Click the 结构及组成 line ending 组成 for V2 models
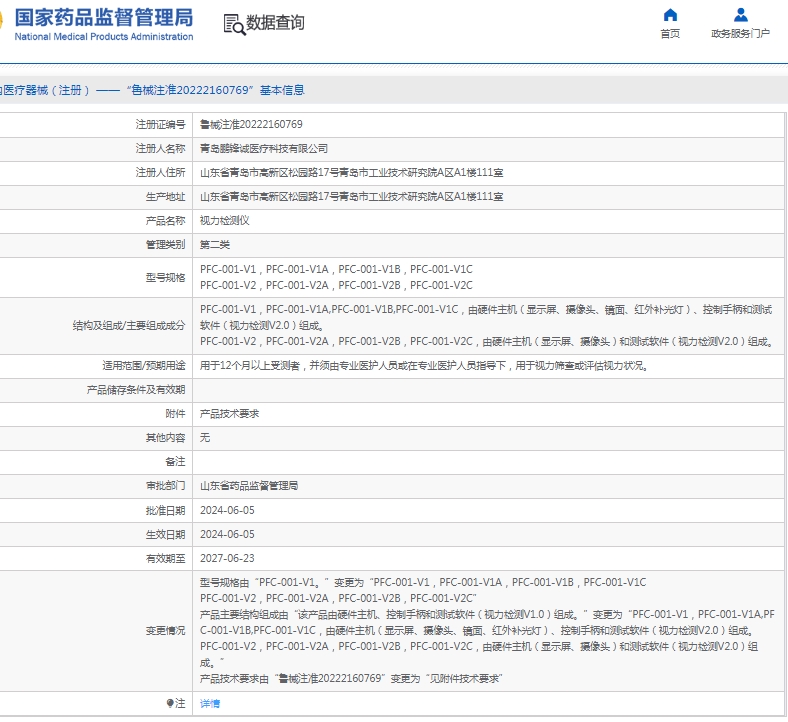The height and width of the screenshot is (722, 788). (486, 342)
